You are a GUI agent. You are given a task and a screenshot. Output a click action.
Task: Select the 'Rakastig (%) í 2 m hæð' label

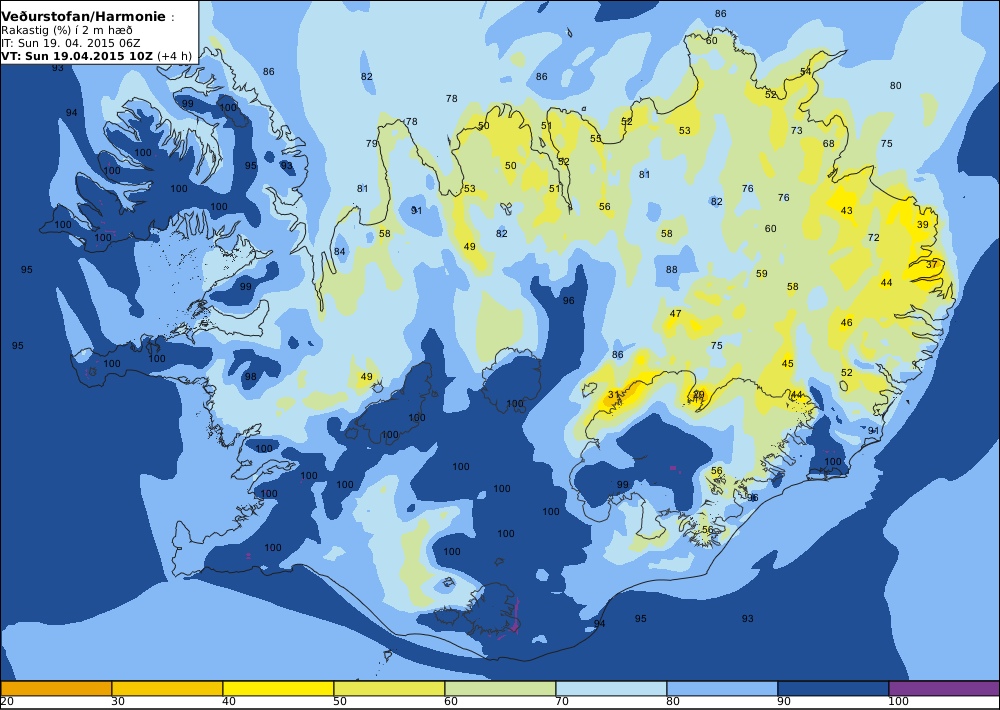66,30
